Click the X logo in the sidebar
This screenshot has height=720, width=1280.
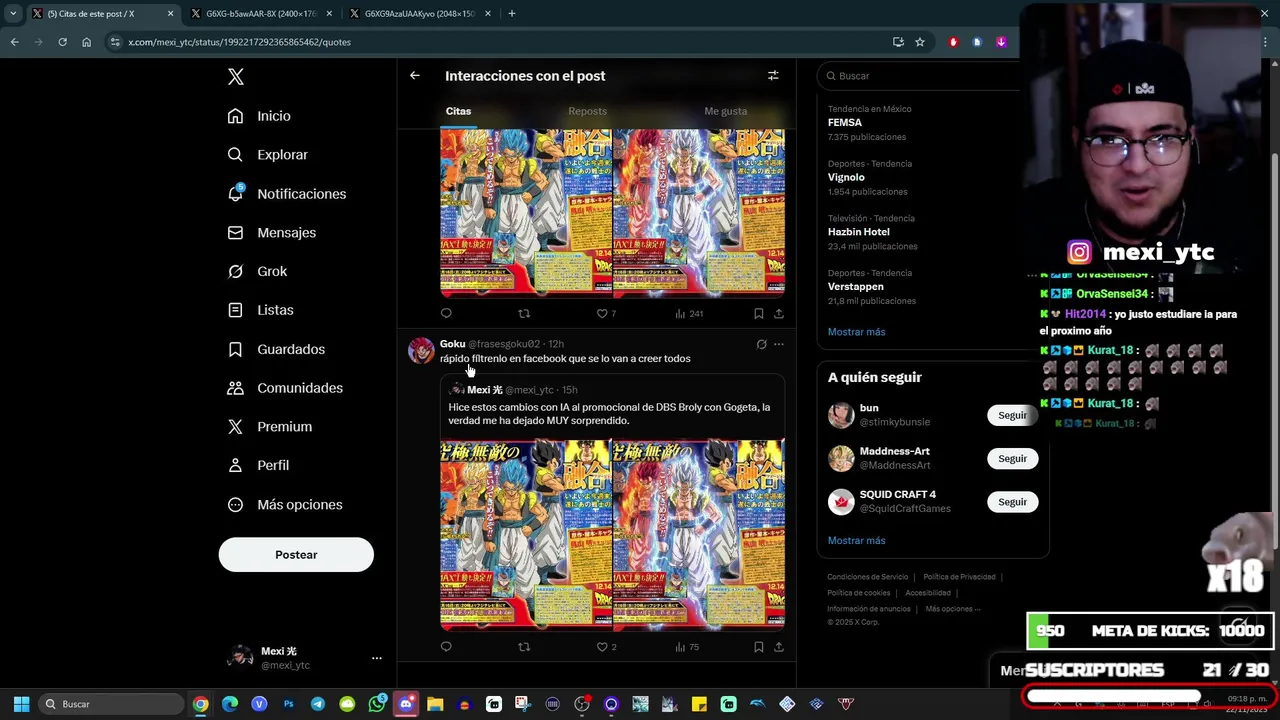click(236, 77)
